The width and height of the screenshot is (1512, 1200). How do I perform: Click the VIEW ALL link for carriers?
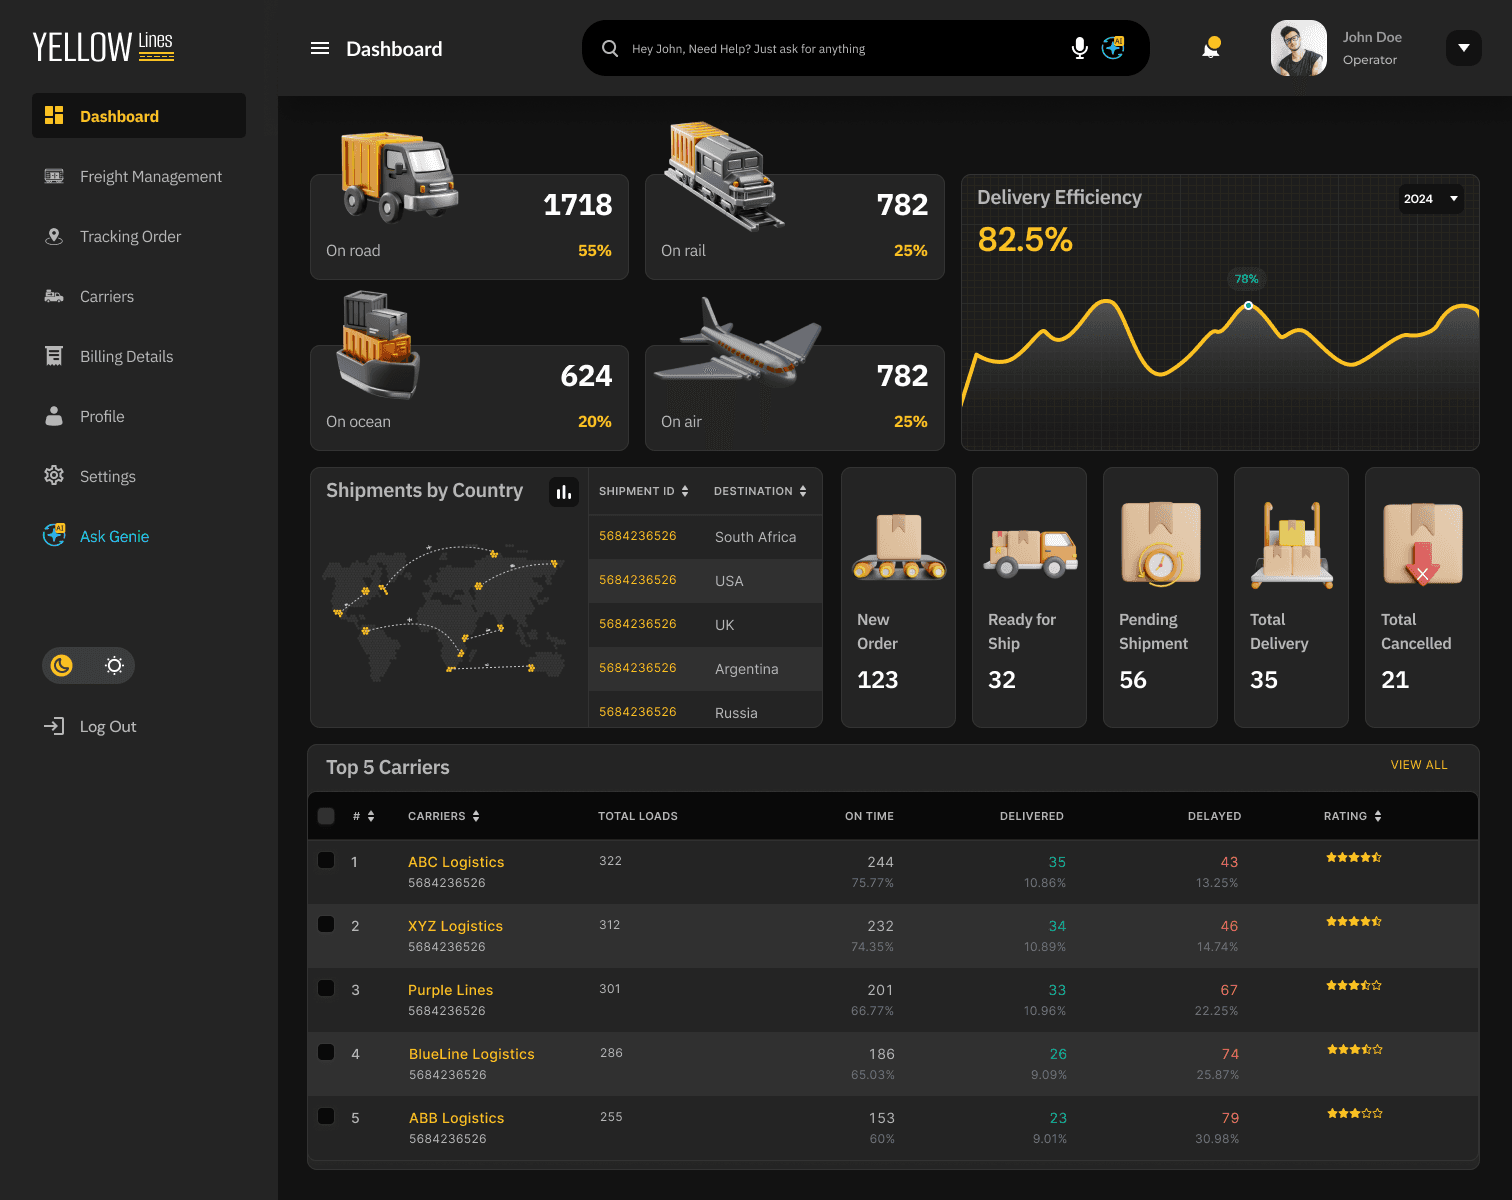[x=1418, y=765]
